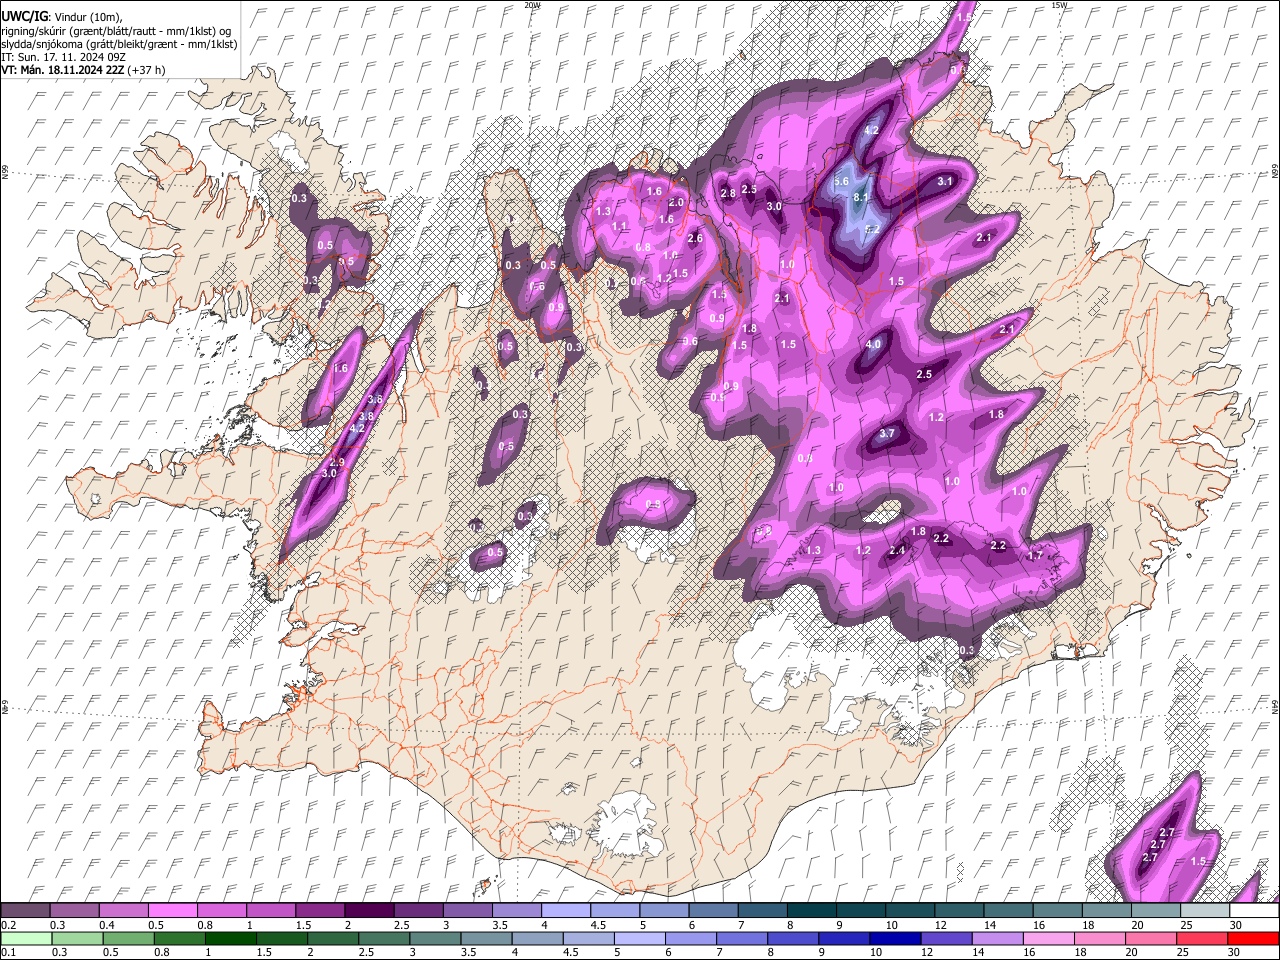
Task: Click the 2.8 map value label
Action: tap(728, 193)
